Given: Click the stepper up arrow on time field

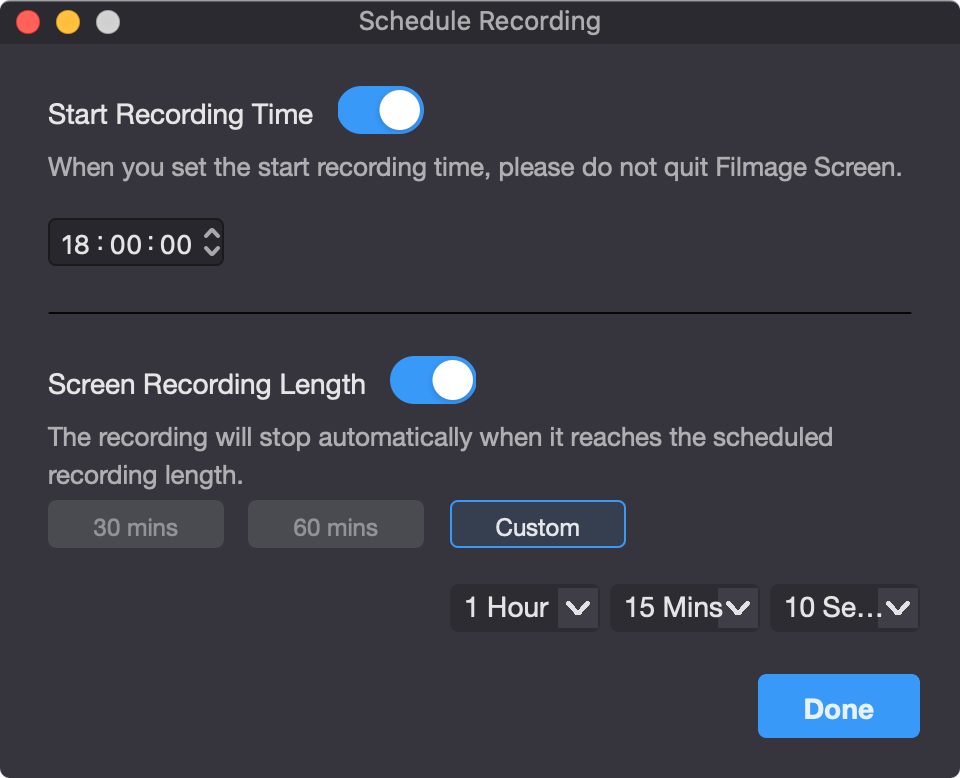Looking at the screenshot, I should (212, 233).
